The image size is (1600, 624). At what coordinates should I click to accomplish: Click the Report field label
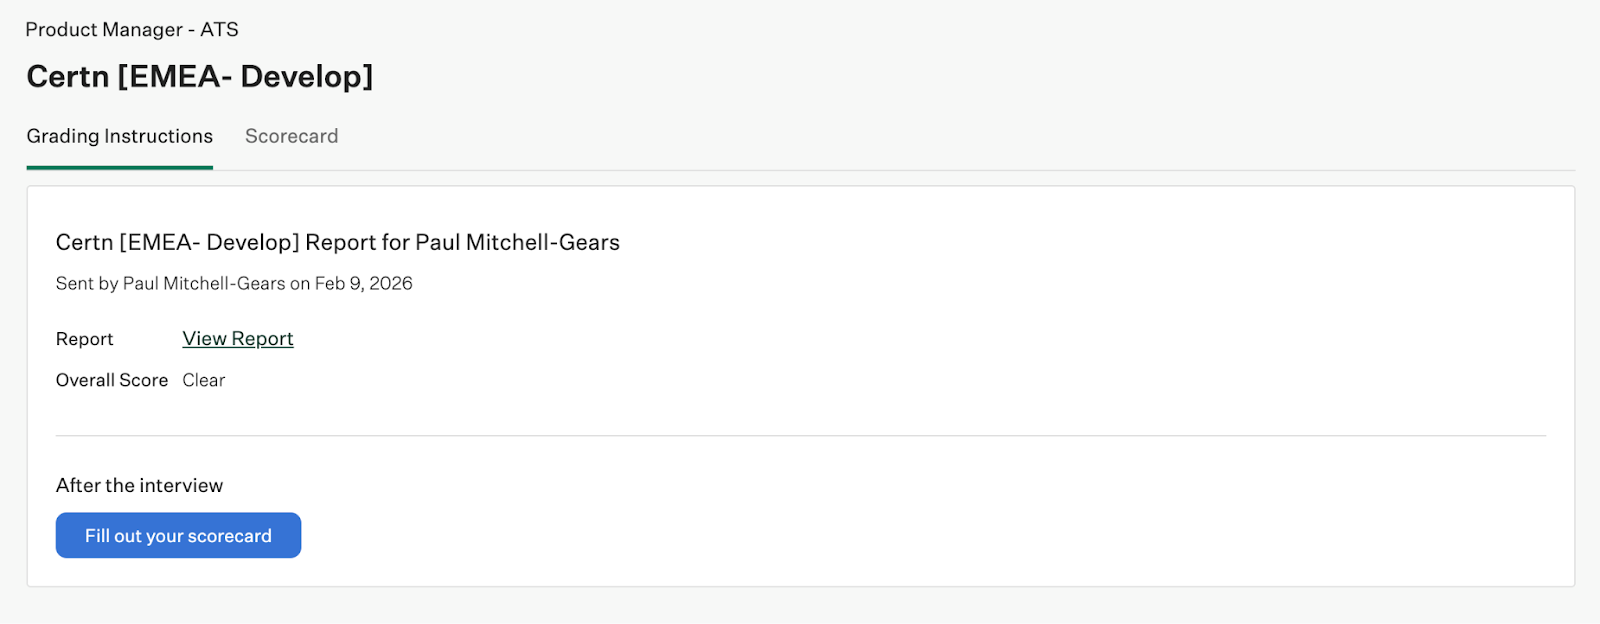pyautogui.click(x=85, y=339)
